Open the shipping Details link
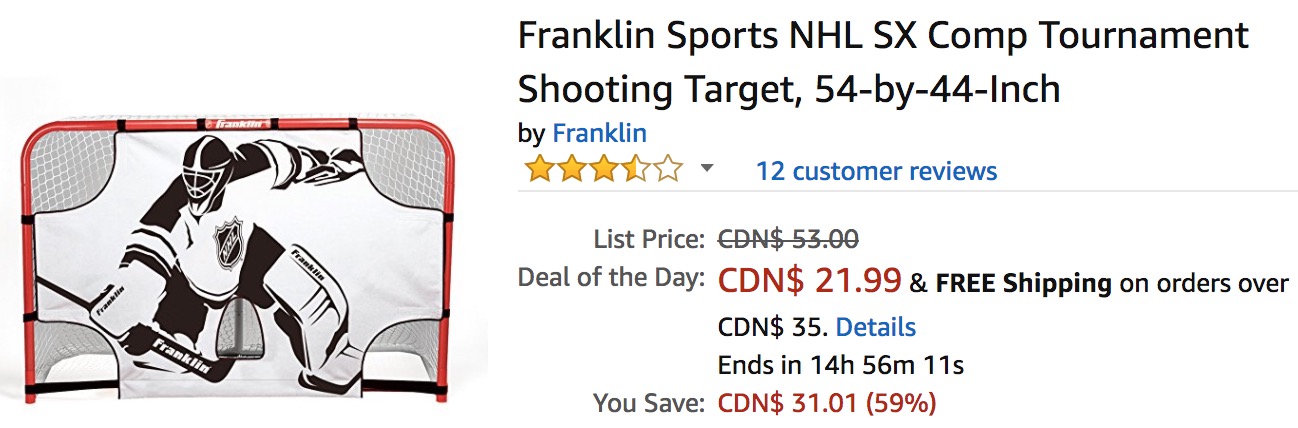 click(x=875, y=327)
